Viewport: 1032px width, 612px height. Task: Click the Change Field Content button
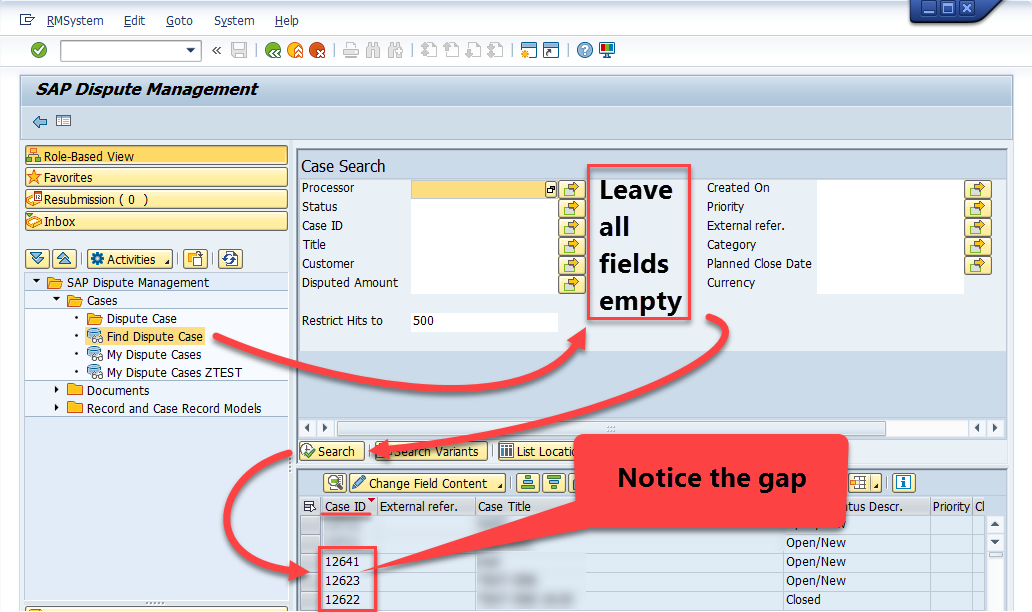pos(428,483)
